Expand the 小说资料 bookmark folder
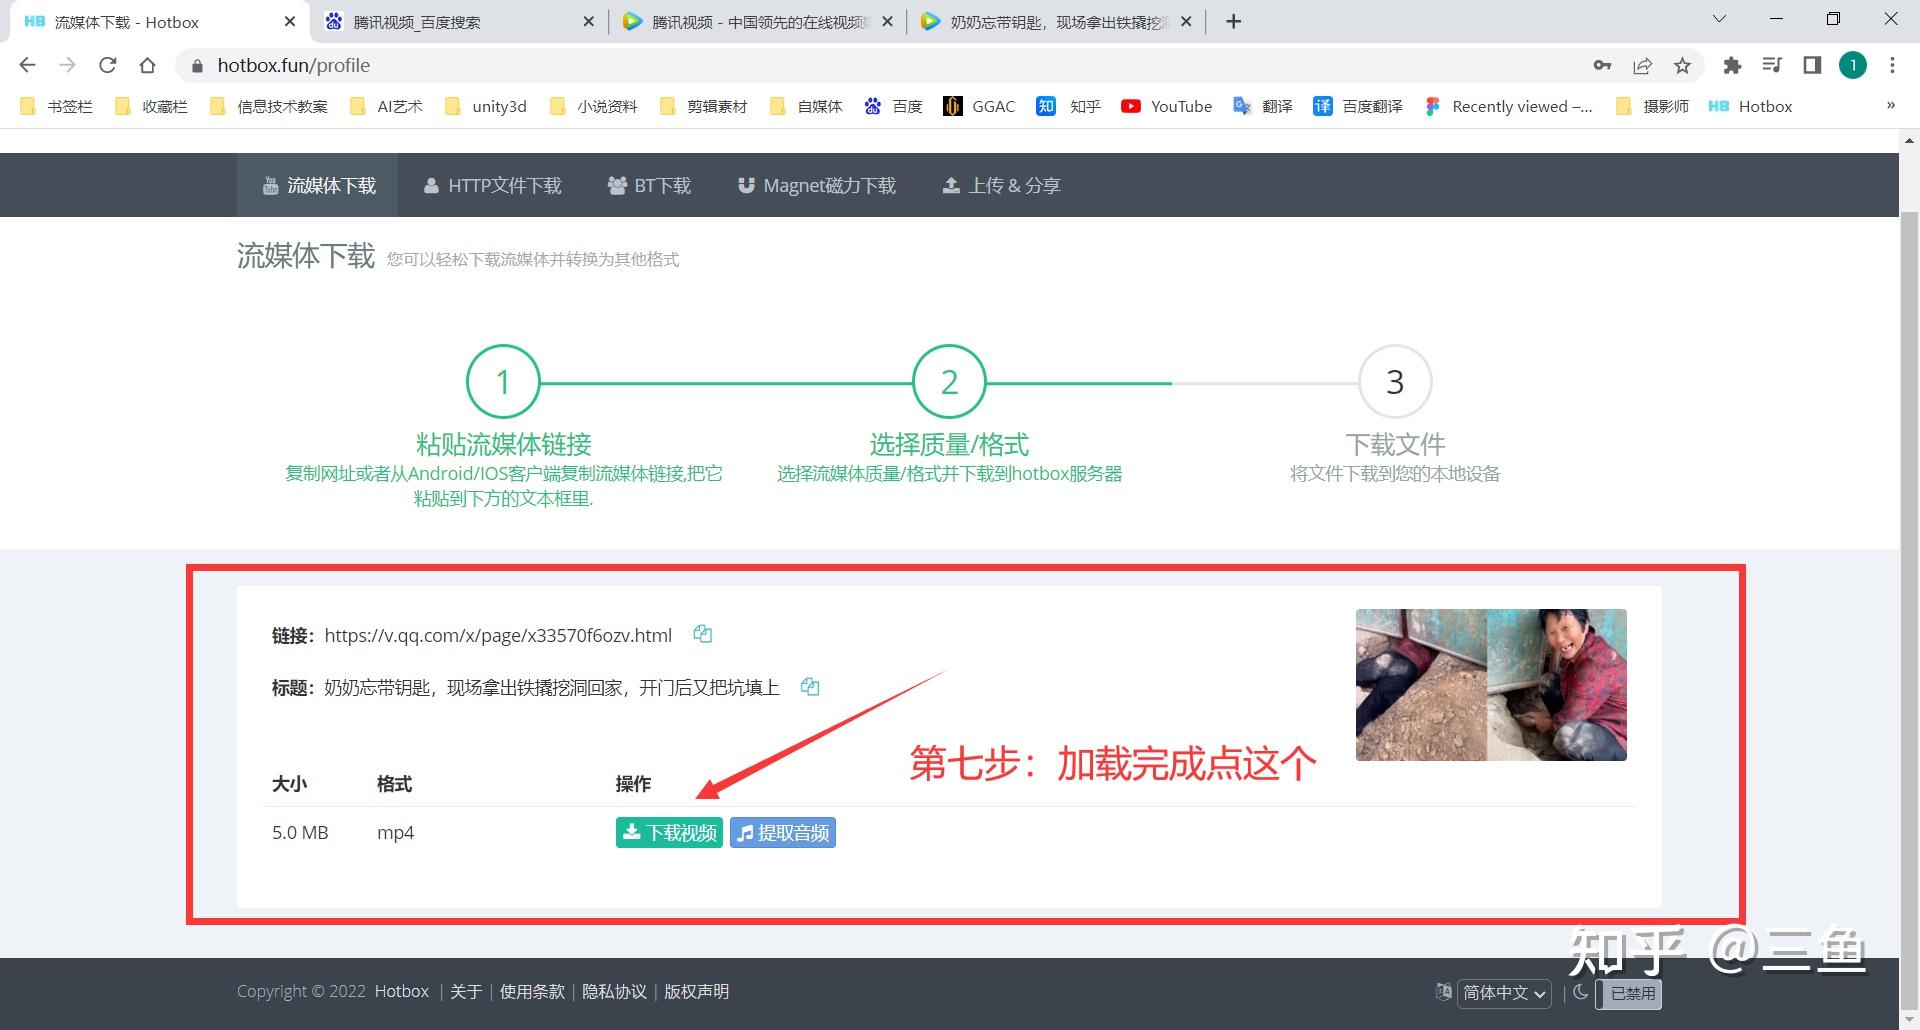Viewport: 1920px width, 1030px height. click(594, 107)
